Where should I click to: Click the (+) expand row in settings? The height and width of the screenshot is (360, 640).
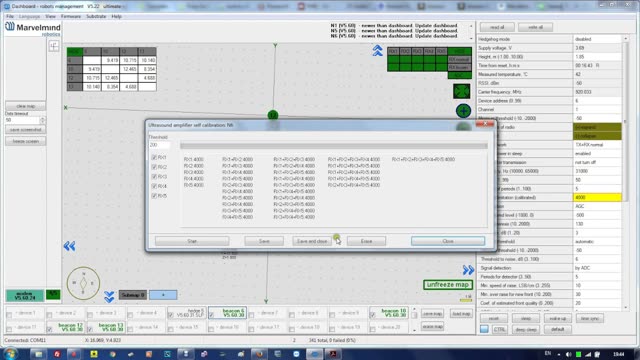[x=597, y=127]
